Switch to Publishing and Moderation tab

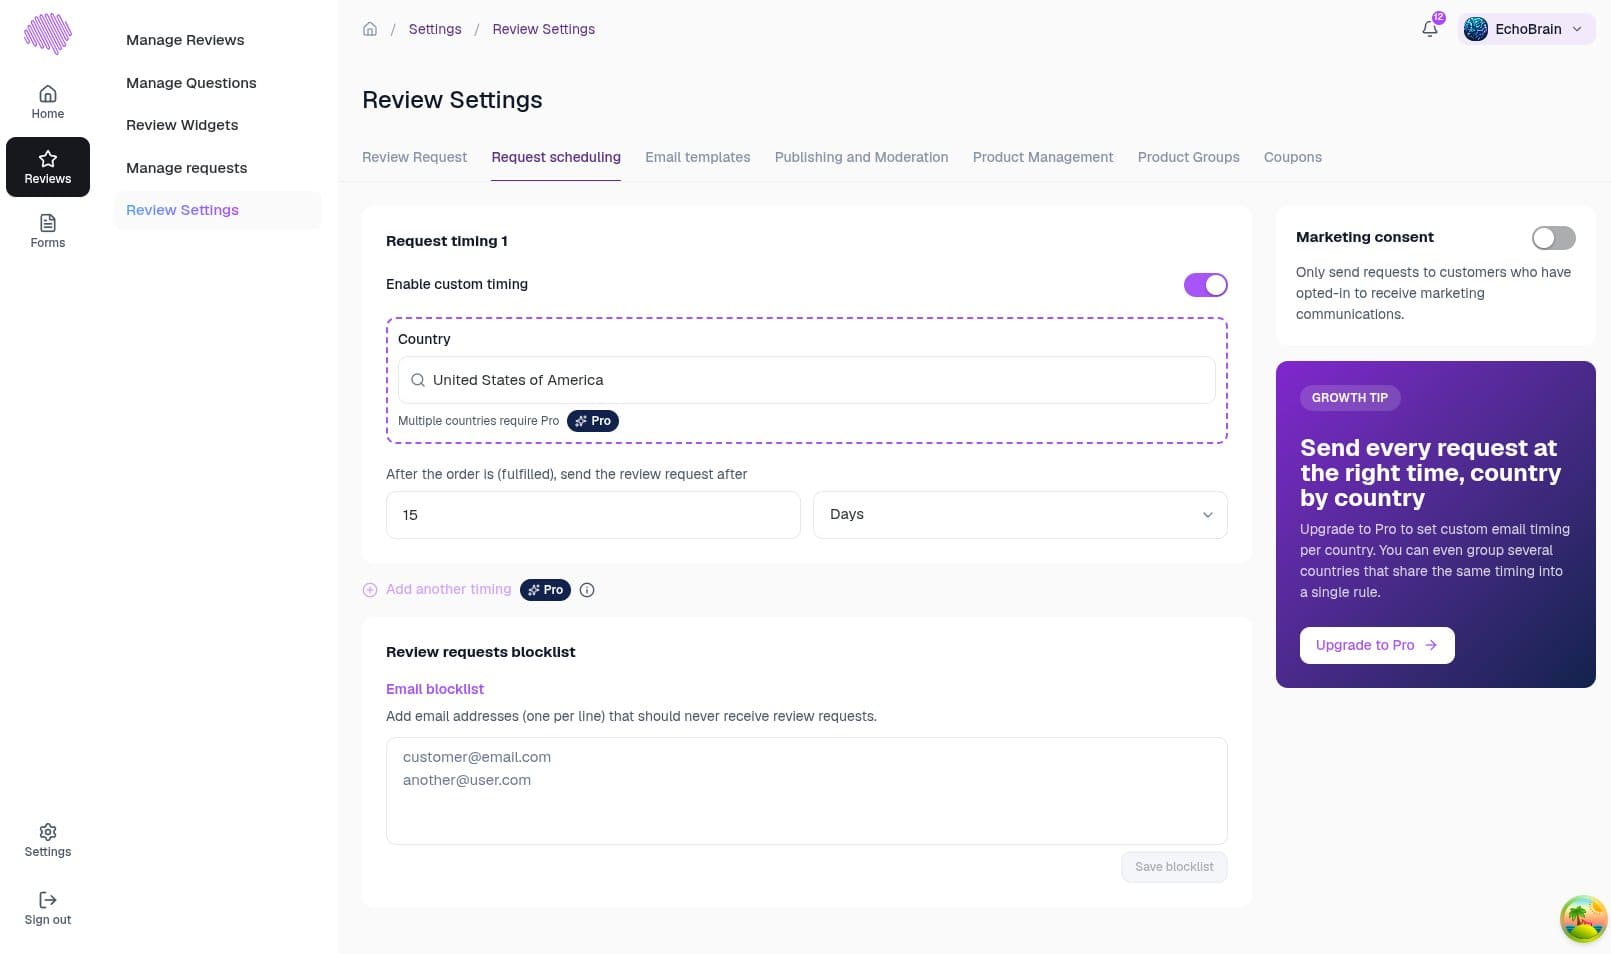(x=861, y=157)
